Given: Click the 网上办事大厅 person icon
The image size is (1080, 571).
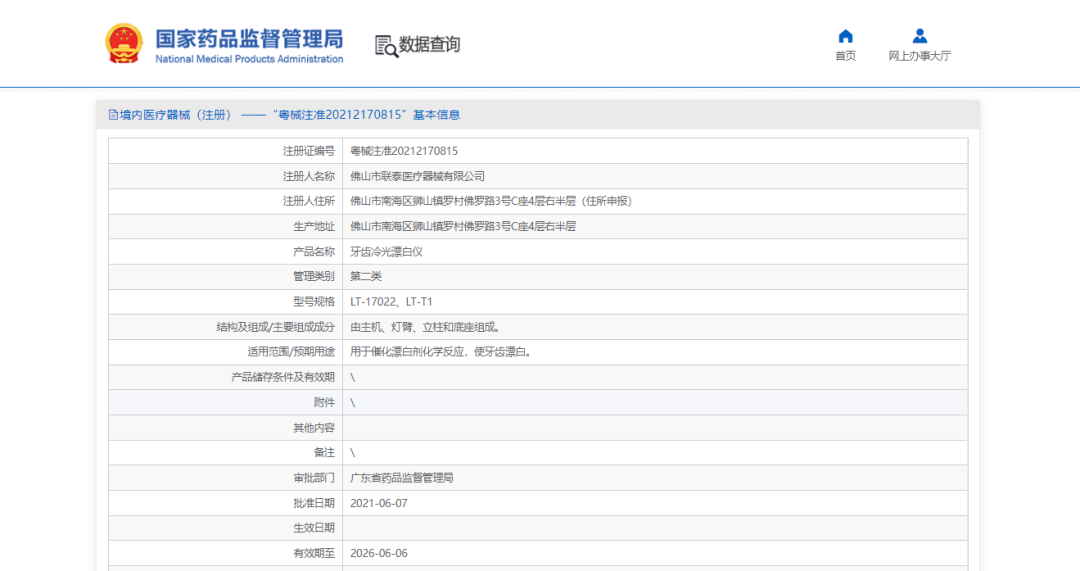Looking at the screenshot, I should point(919,36).
